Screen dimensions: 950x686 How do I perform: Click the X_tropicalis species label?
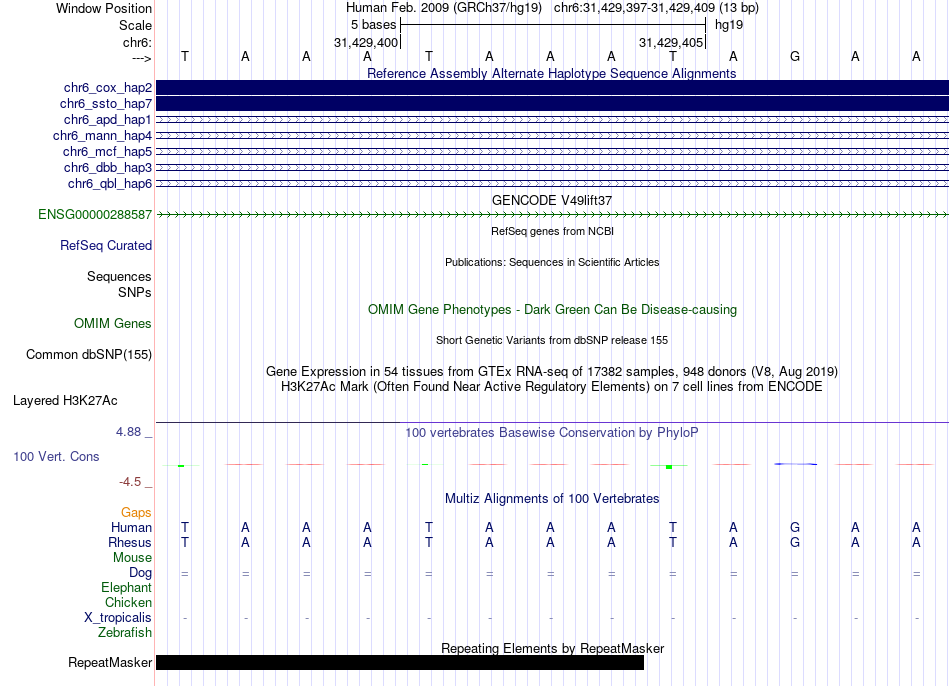point(118,618)
